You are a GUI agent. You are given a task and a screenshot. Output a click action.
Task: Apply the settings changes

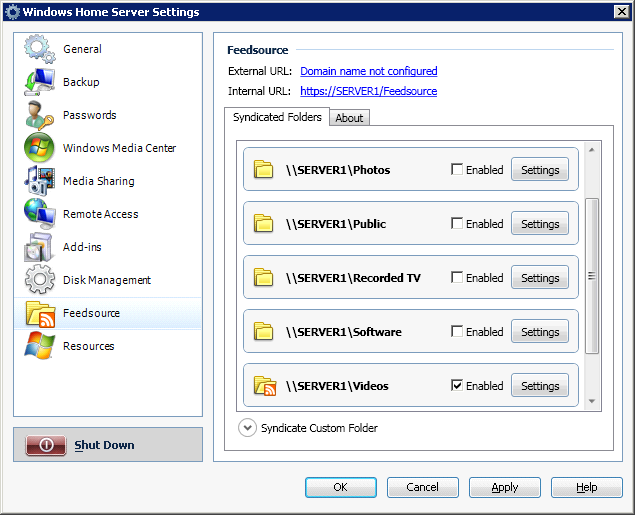click(505, 487)
